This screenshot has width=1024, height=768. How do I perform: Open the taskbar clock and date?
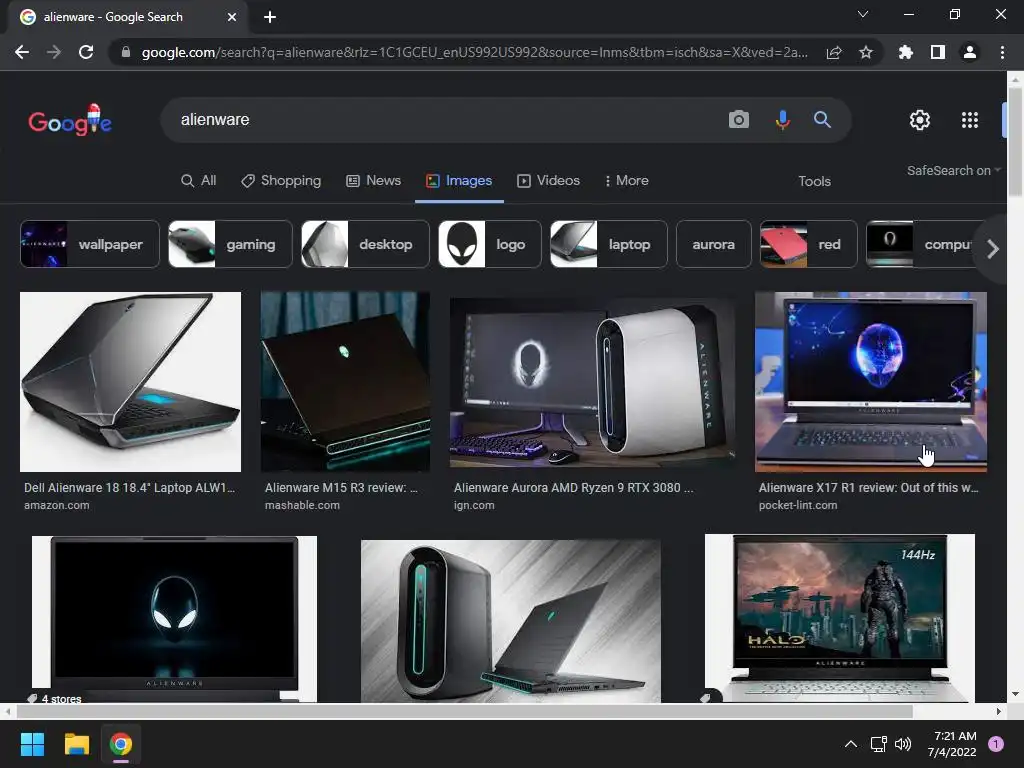[952, 744]
